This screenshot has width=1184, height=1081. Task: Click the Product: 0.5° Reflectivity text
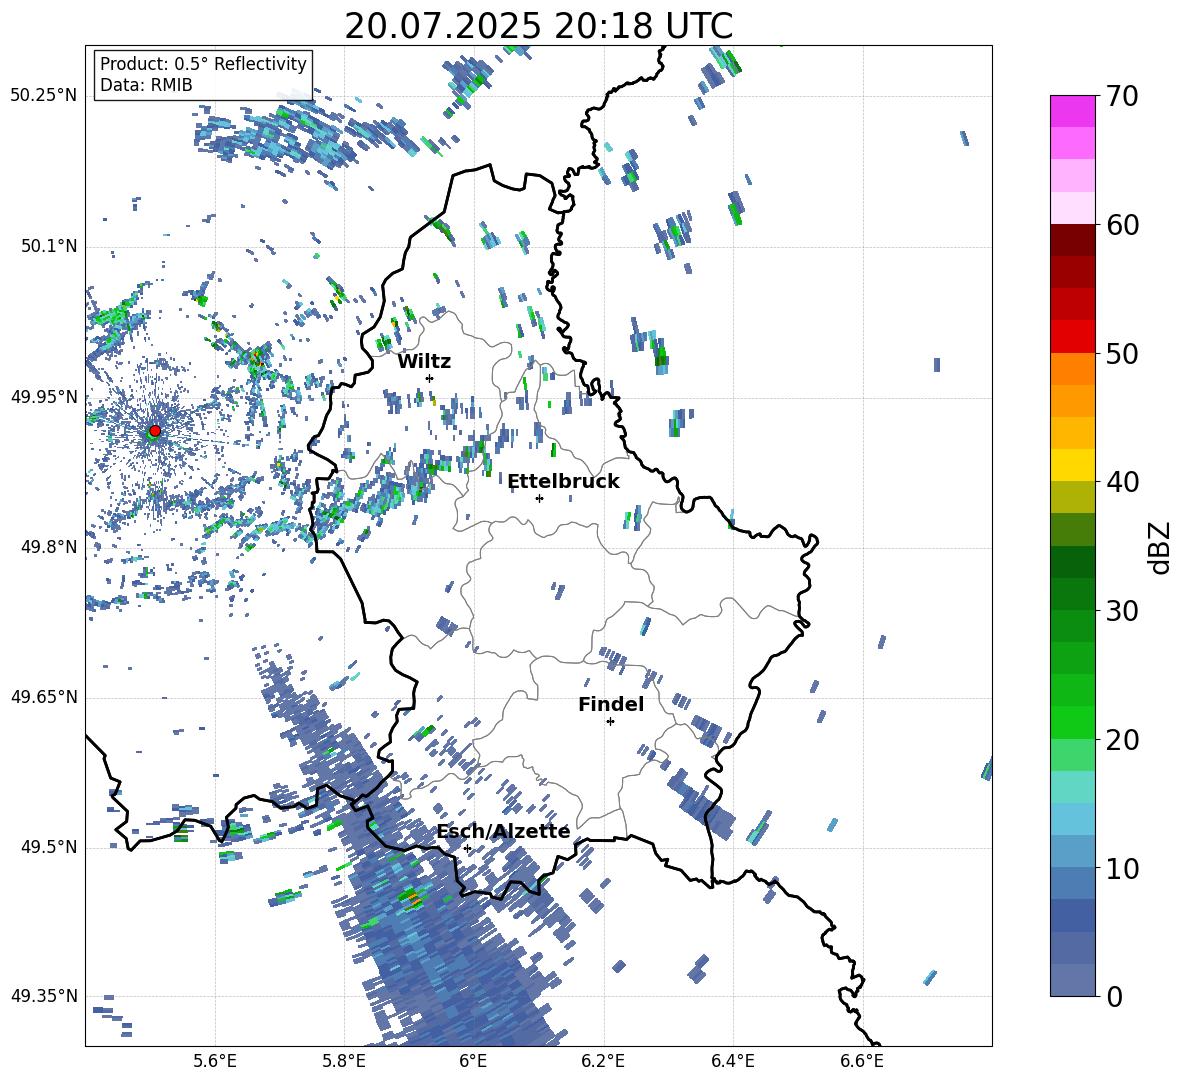203,63
